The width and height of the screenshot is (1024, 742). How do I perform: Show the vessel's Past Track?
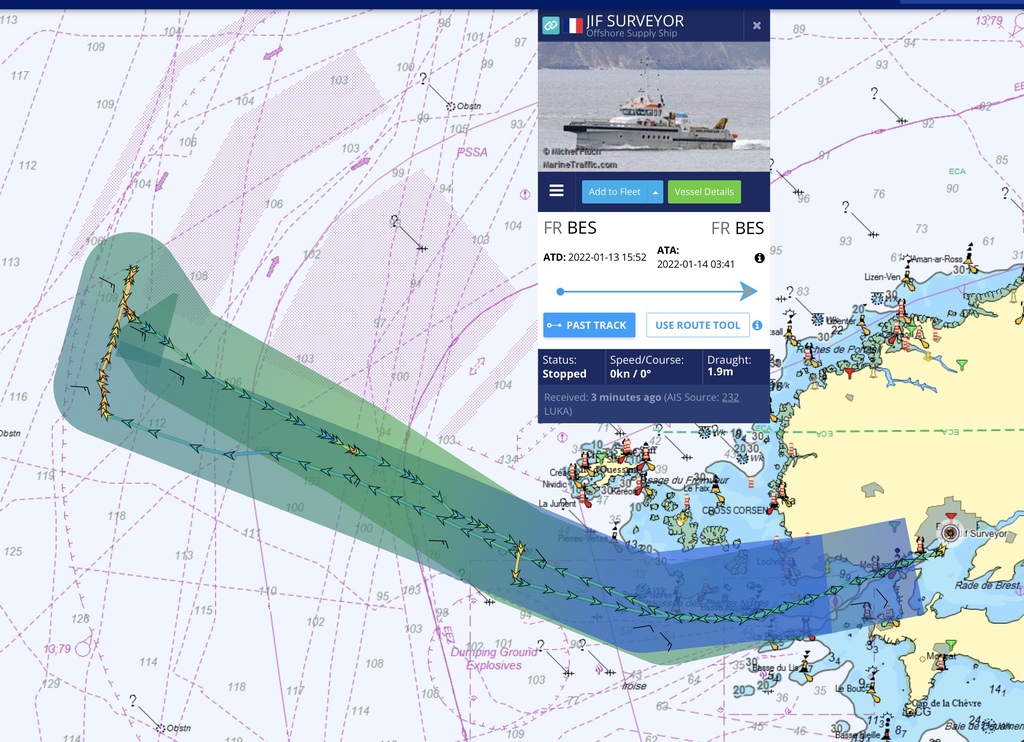pyautogui.click(x=589, y=325)
